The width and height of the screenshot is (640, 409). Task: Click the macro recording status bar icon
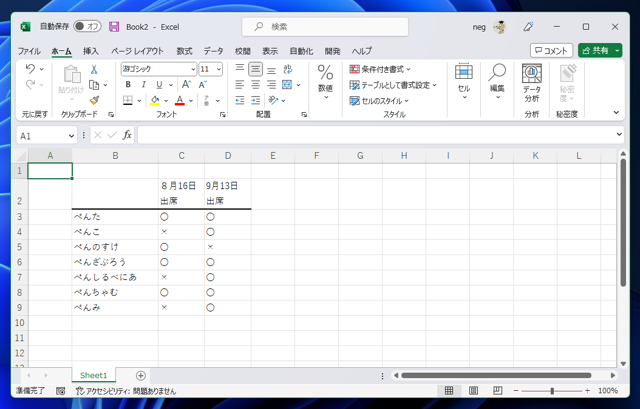(x=60, y=391)
